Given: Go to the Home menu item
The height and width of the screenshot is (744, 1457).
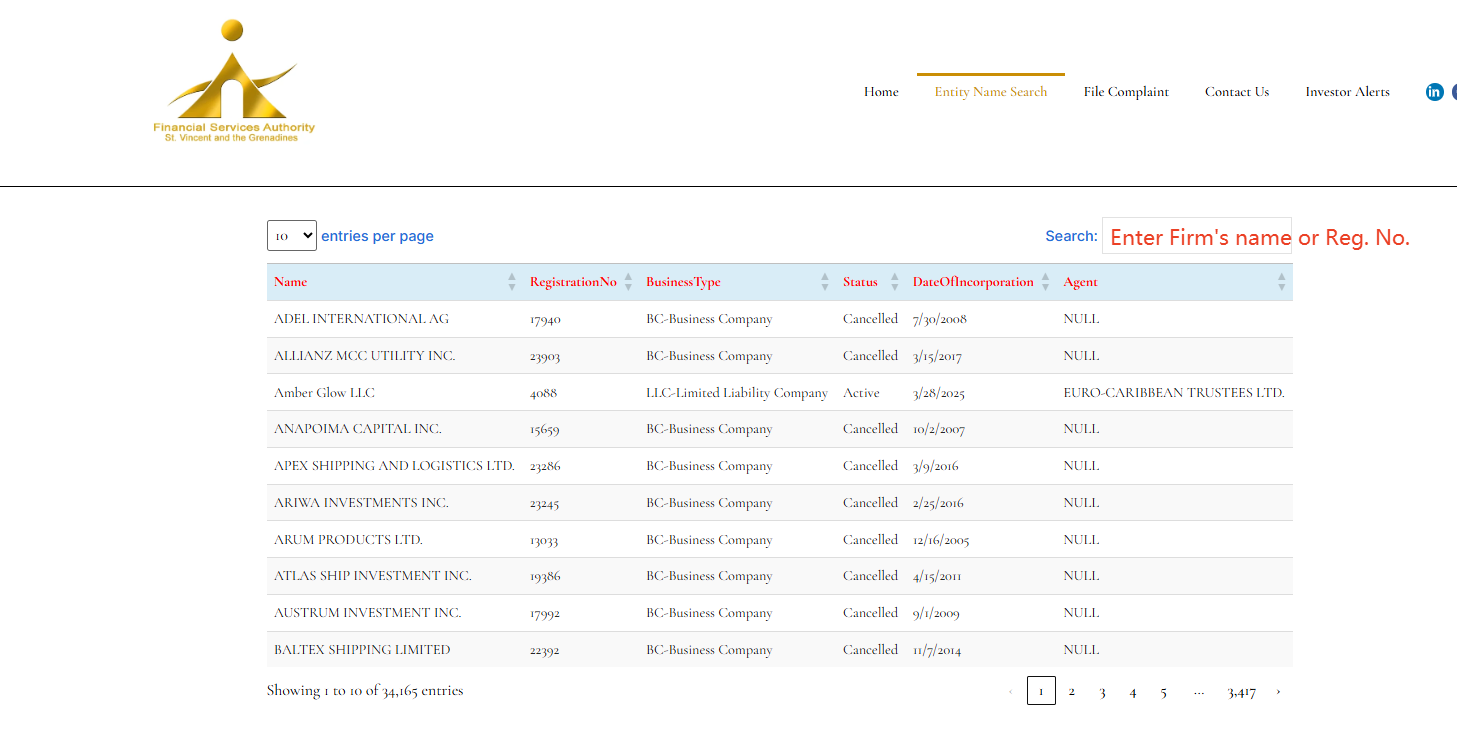Looking at the screenshot, I should coord(881,92).
